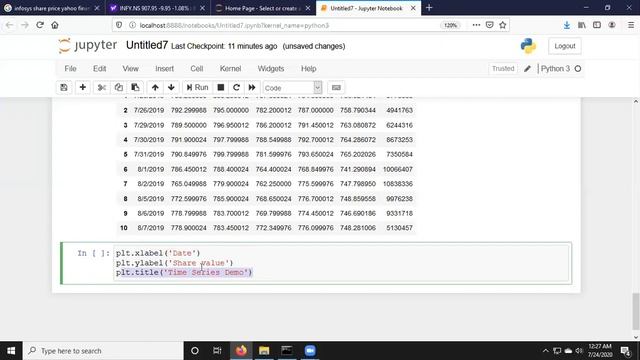
Task: Open the command palette keyboard icon
Action: click(x=336, y=87)
